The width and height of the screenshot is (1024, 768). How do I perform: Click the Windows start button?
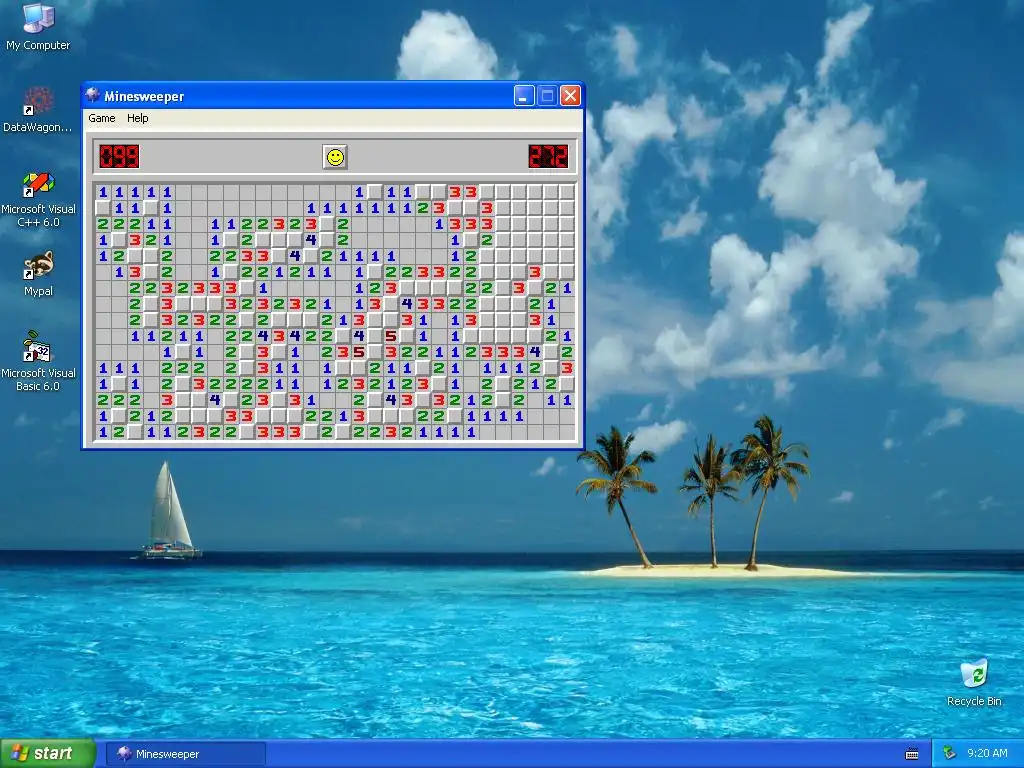48,754
